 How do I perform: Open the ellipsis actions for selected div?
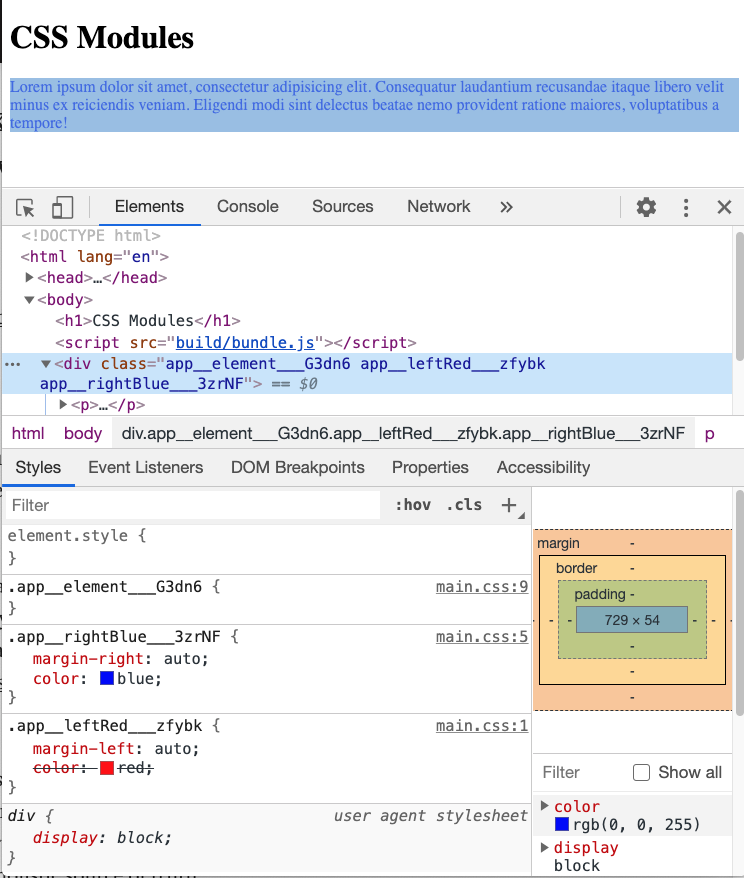[x=12, y=365]
